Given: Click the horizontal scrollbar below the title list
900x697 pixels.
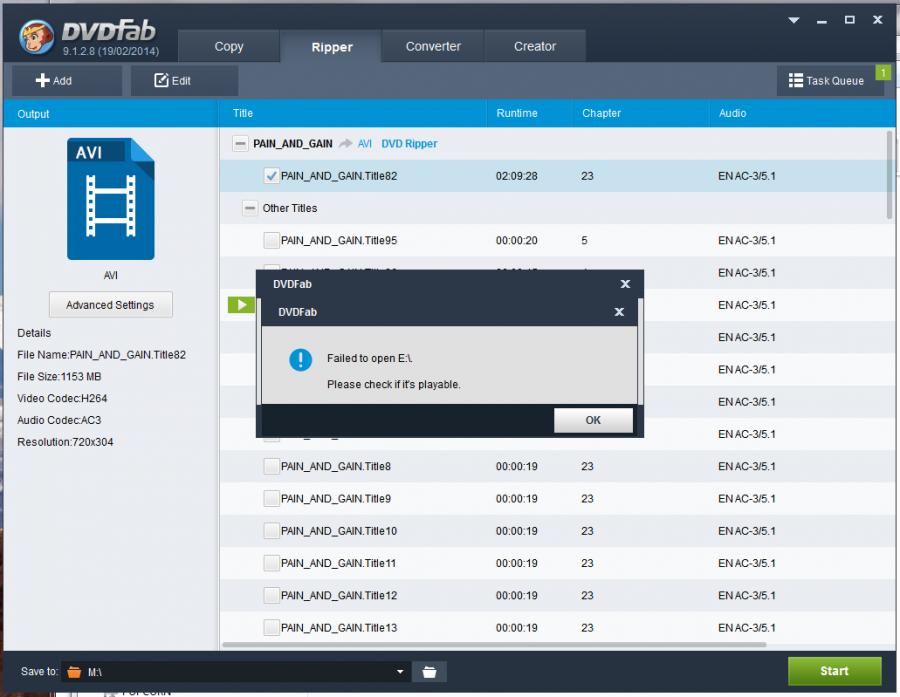Looking at the screenshot, I should [x=494, y=644].
